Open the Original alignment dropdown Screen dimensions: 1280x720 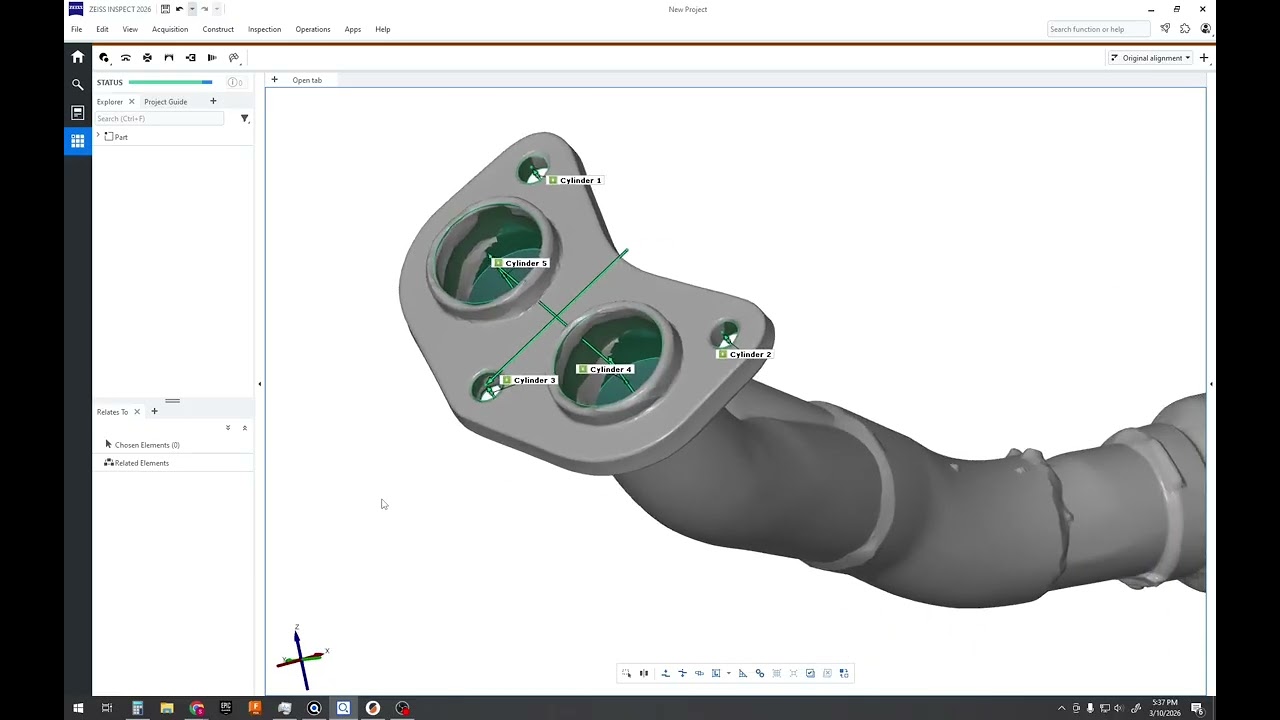click(1150, 58)
